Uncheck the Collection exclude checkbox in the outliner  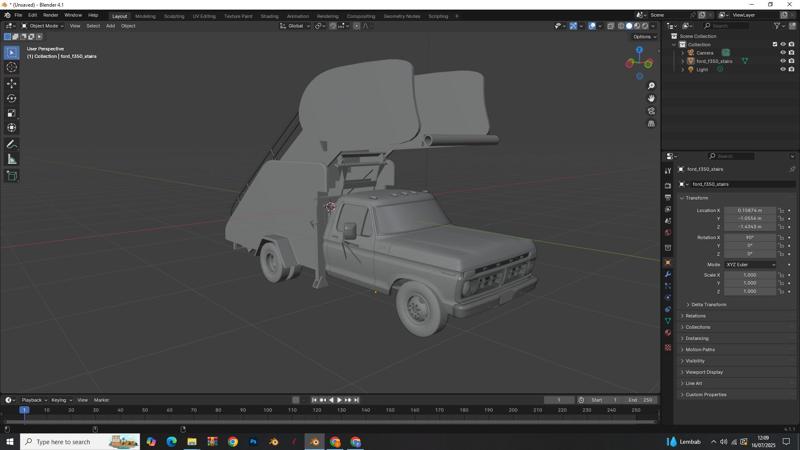[x=774, y=44]
